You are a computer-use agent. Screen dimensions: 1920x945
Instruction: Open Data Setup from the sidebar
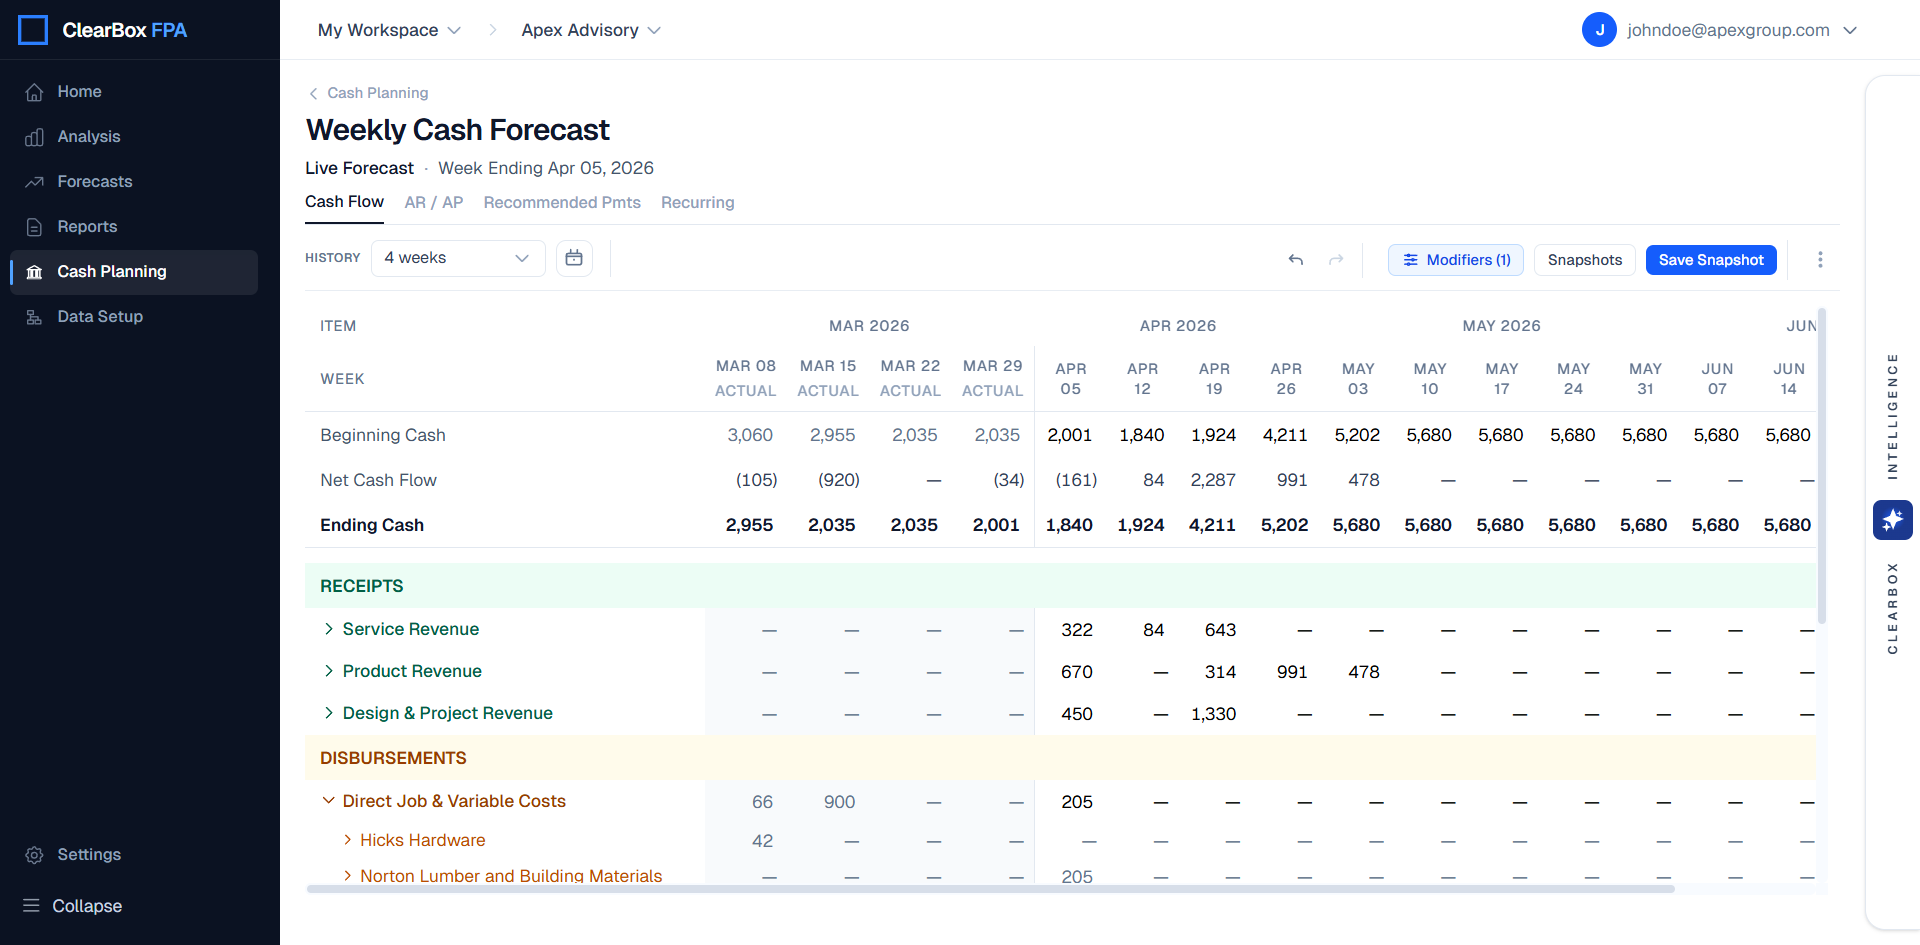point(34,316)
